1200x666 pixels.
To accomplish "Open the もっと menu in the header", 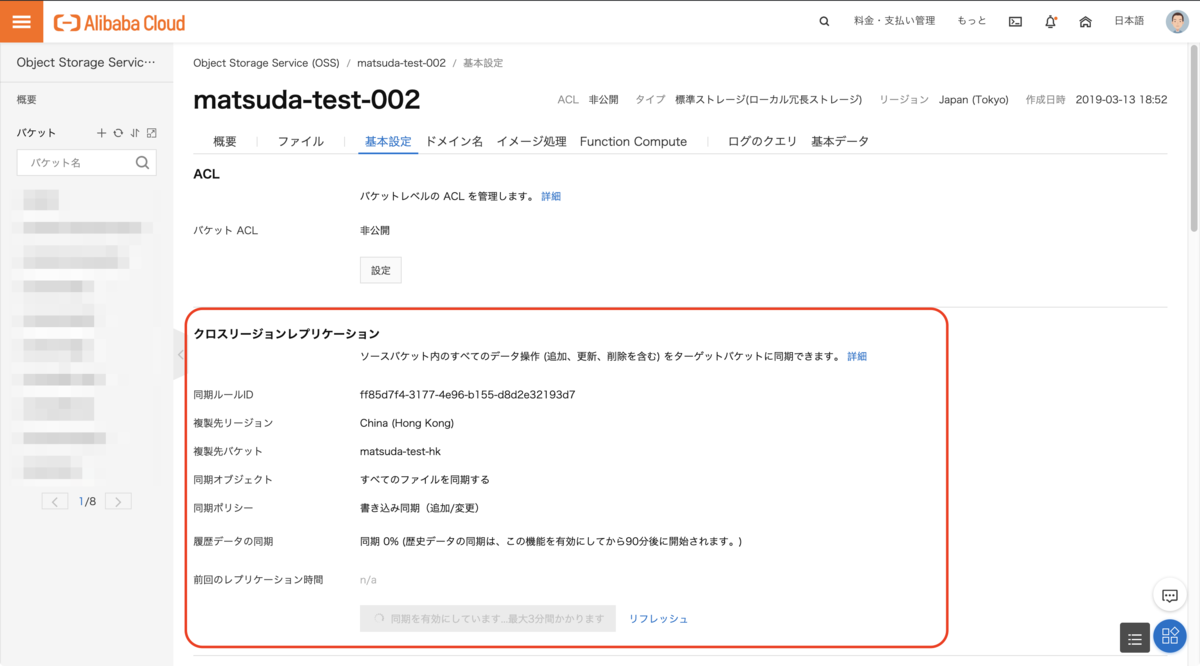I will (972, 21).
